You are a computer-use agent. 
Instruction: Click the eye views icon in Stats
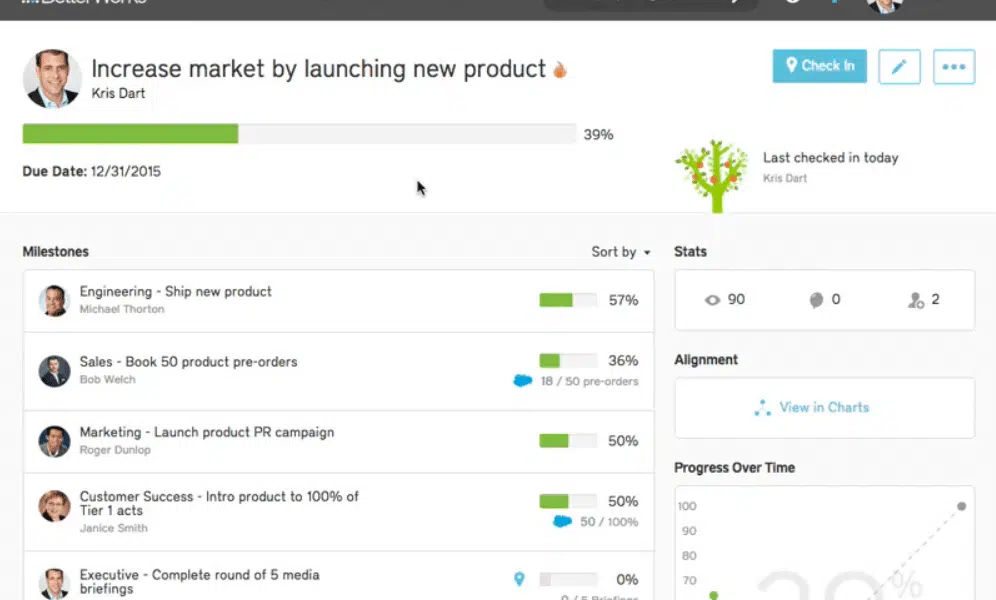[712, 299]
